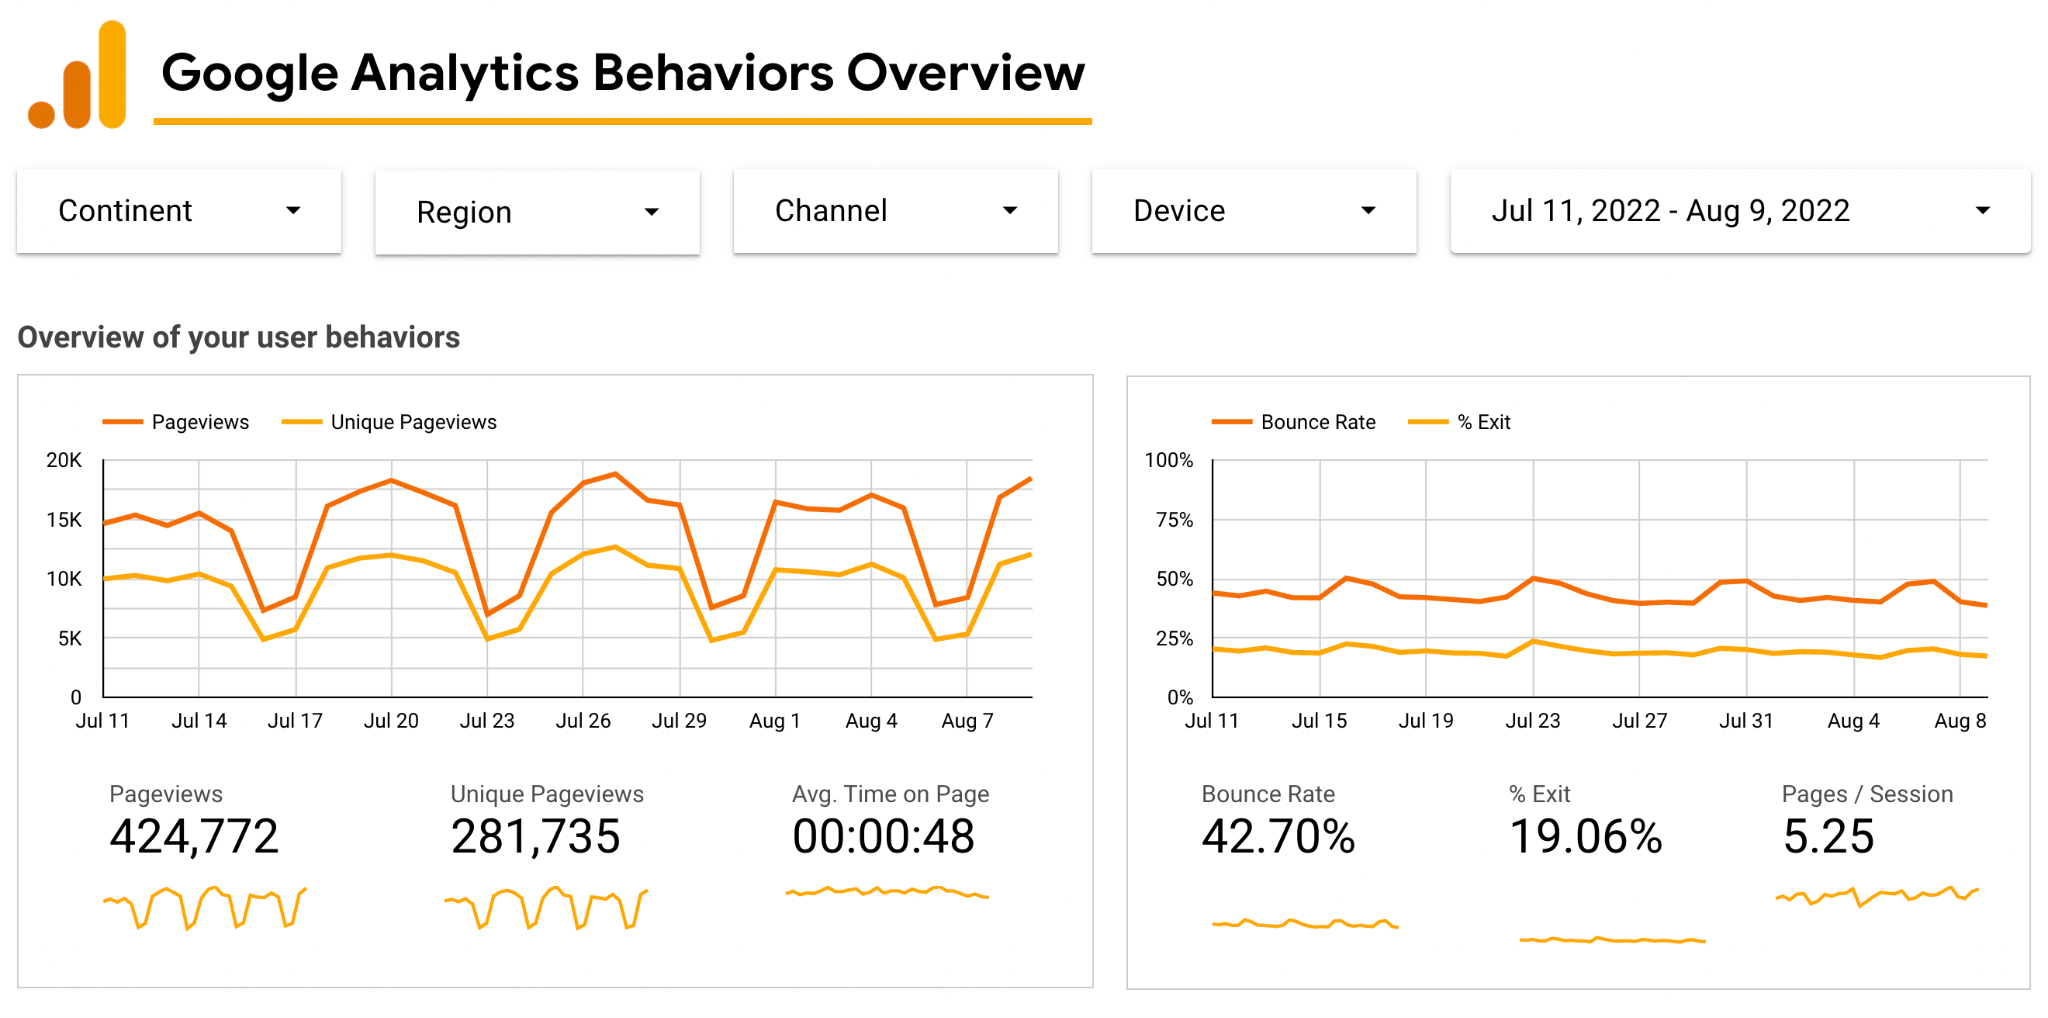Open the Region filter dropdown

(536, 212)
